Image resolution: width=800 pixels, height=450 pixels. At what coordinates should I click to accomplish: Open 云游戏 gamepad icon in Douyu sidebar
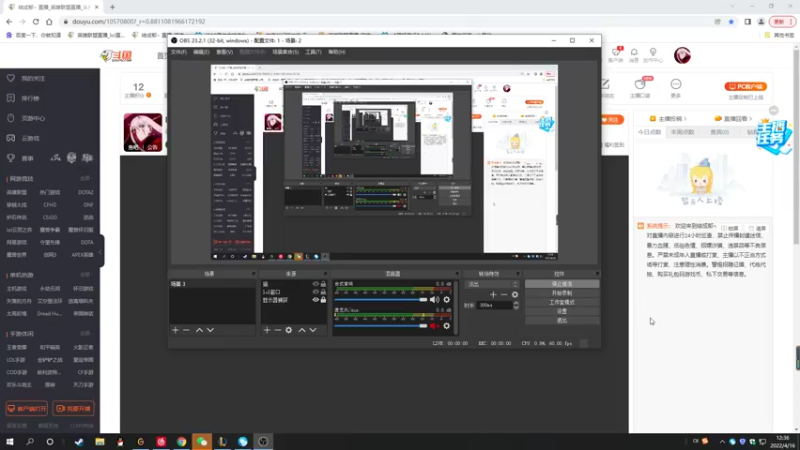11,138
